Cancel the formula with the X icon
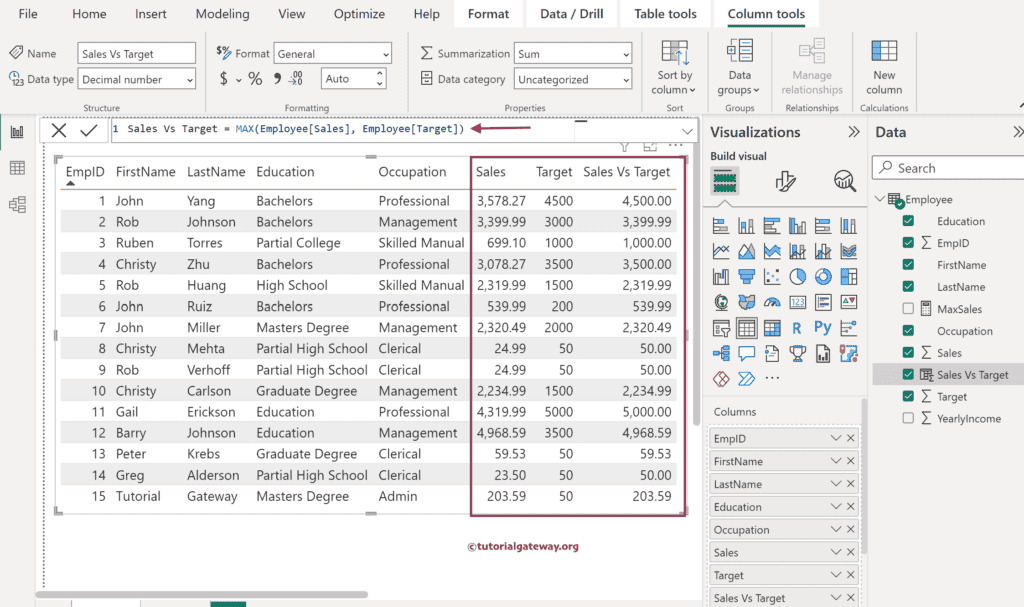 (x=59, y=130)
